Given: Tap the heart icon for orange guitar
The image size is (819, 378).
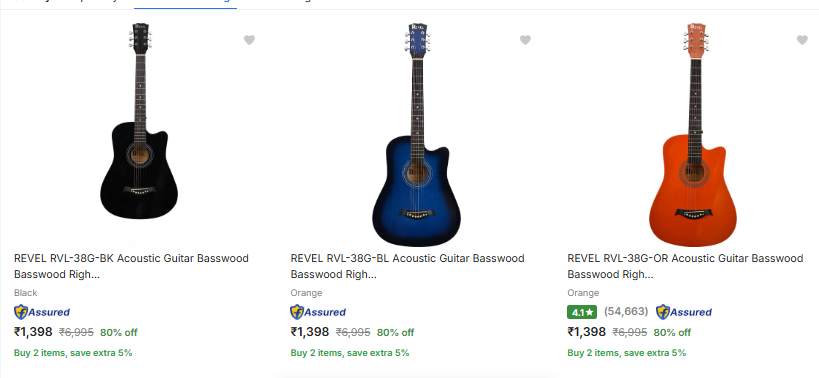Looking at the screenshot, I should coord(802,40).
